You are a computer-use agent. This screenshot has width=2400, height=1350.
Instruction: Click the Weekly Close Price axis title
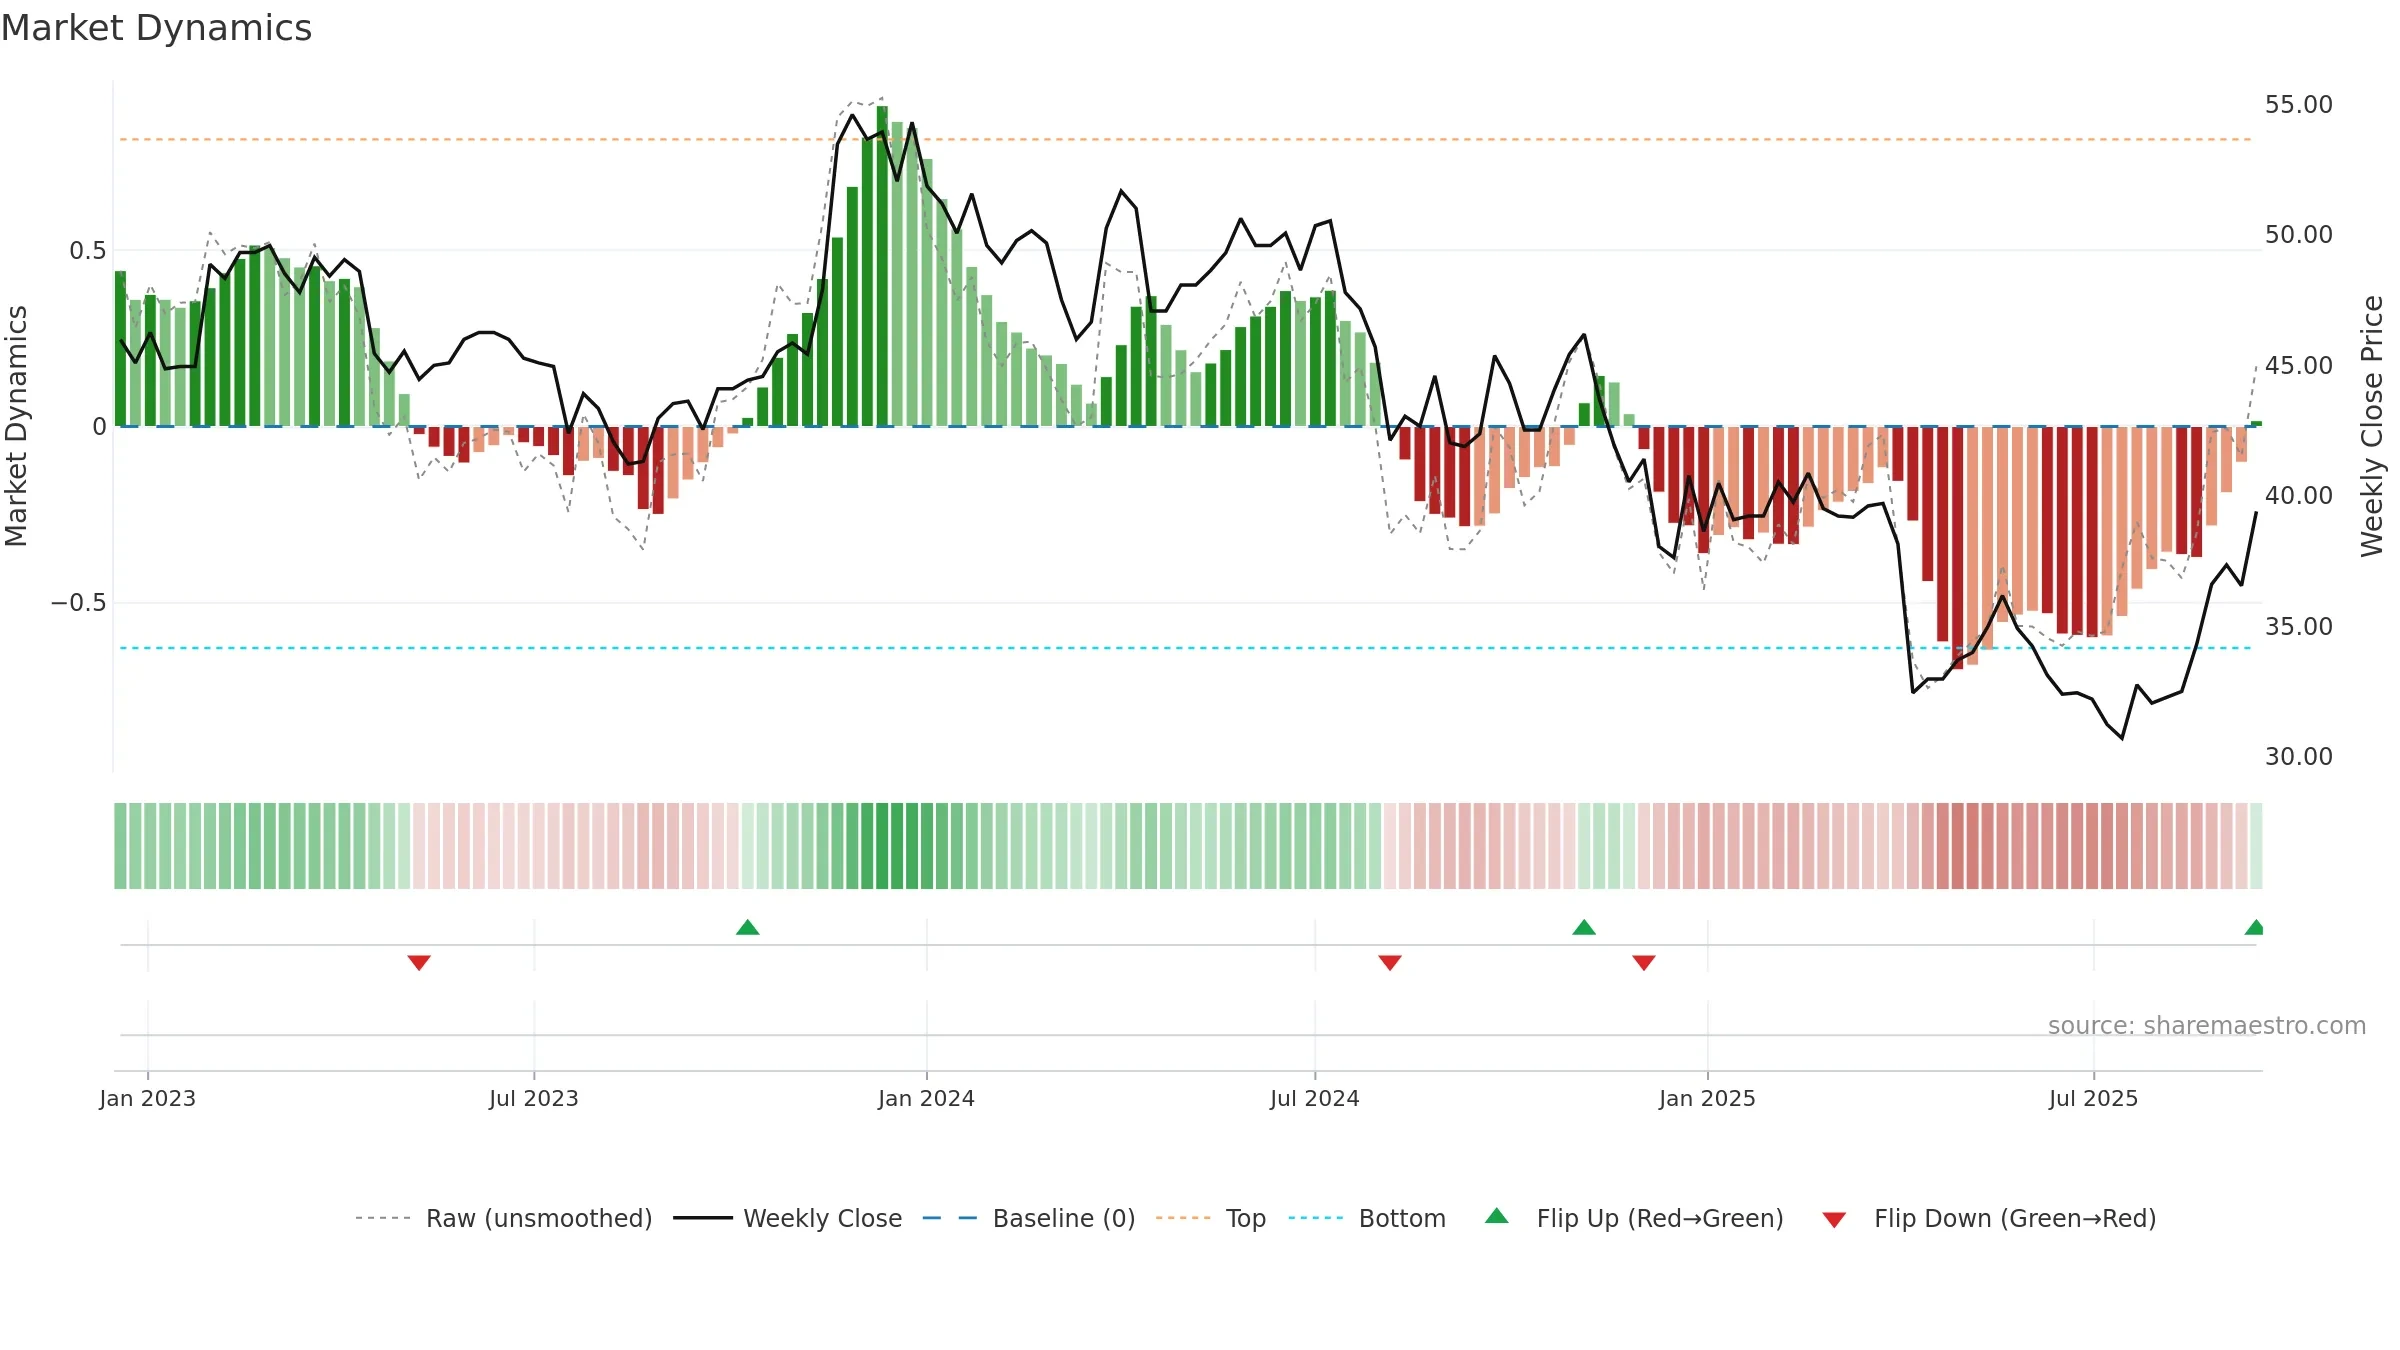(x=2372, y=426)
